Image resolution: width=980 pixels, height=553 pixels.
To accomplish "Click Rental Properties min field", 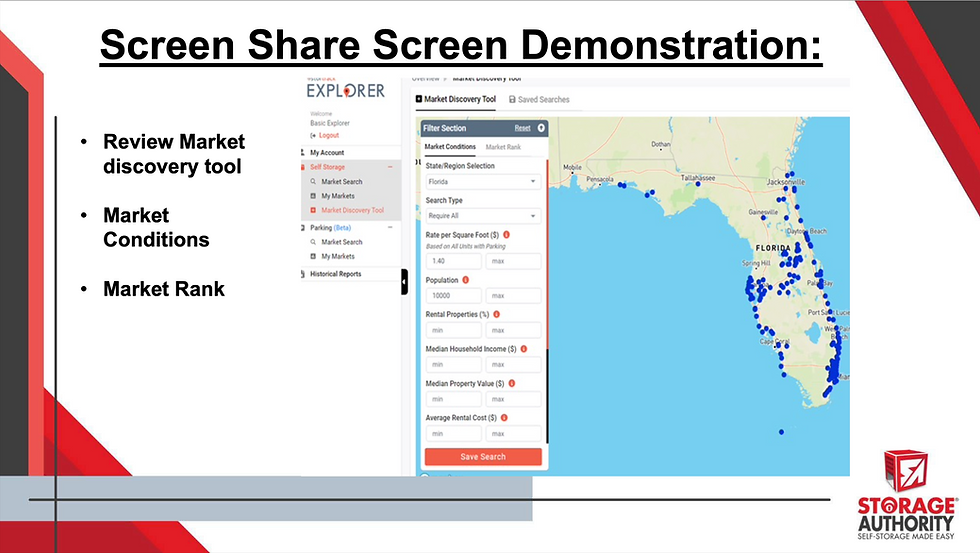I will coord(454,330).
